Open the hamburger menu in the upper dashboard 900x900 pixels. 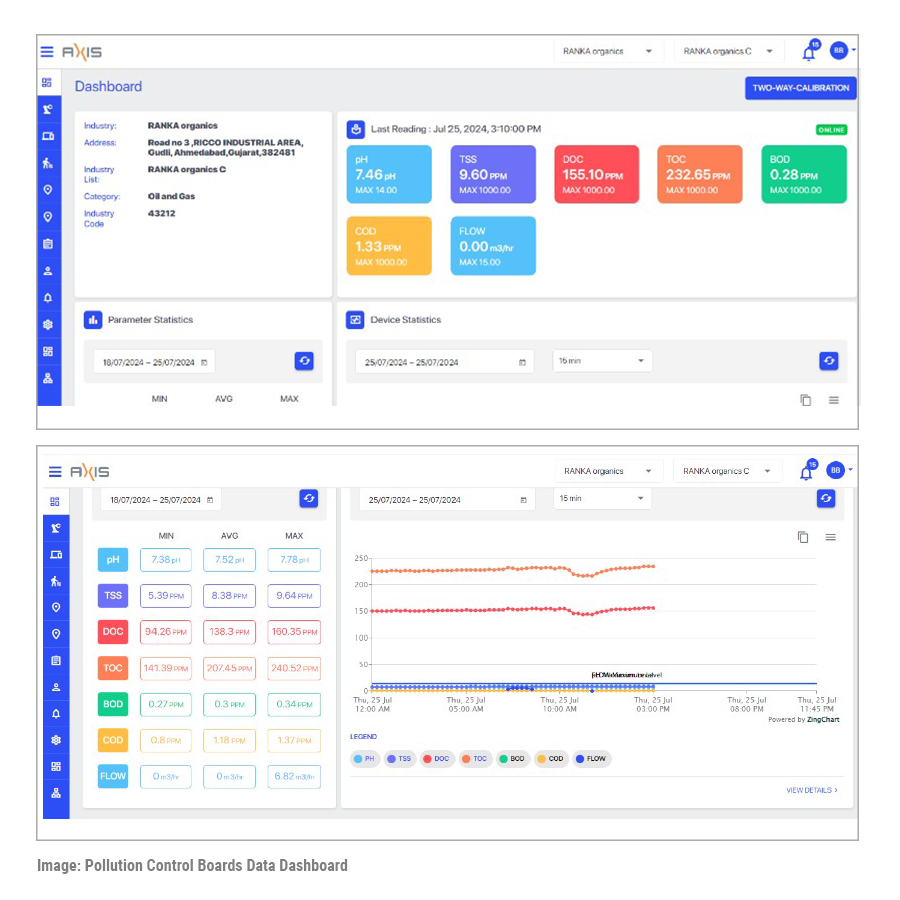[x=47, y=52]
